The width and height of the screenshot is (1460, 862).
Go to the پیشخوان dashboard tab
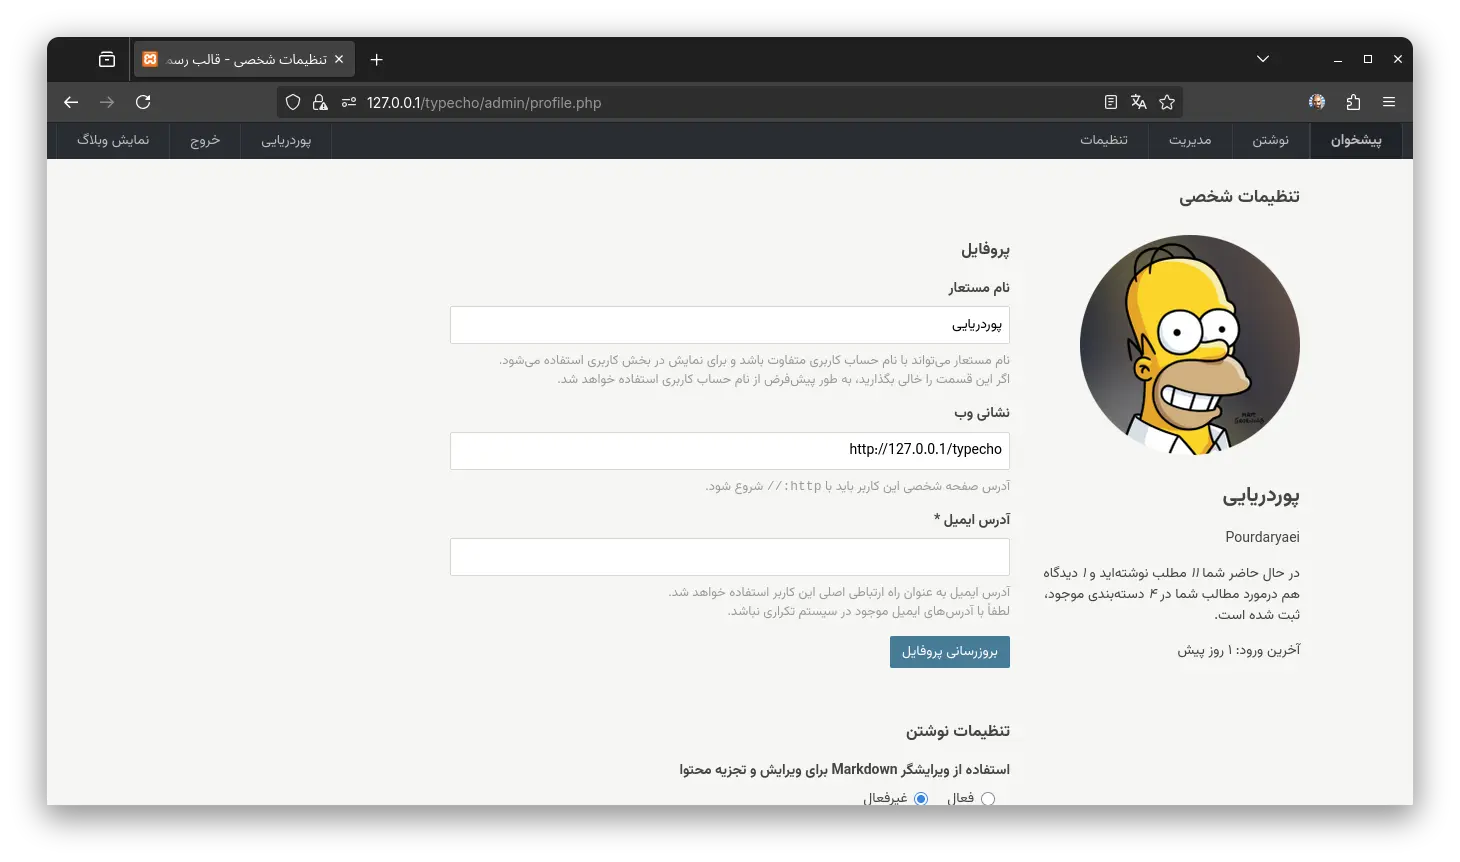pos(1355,140)
